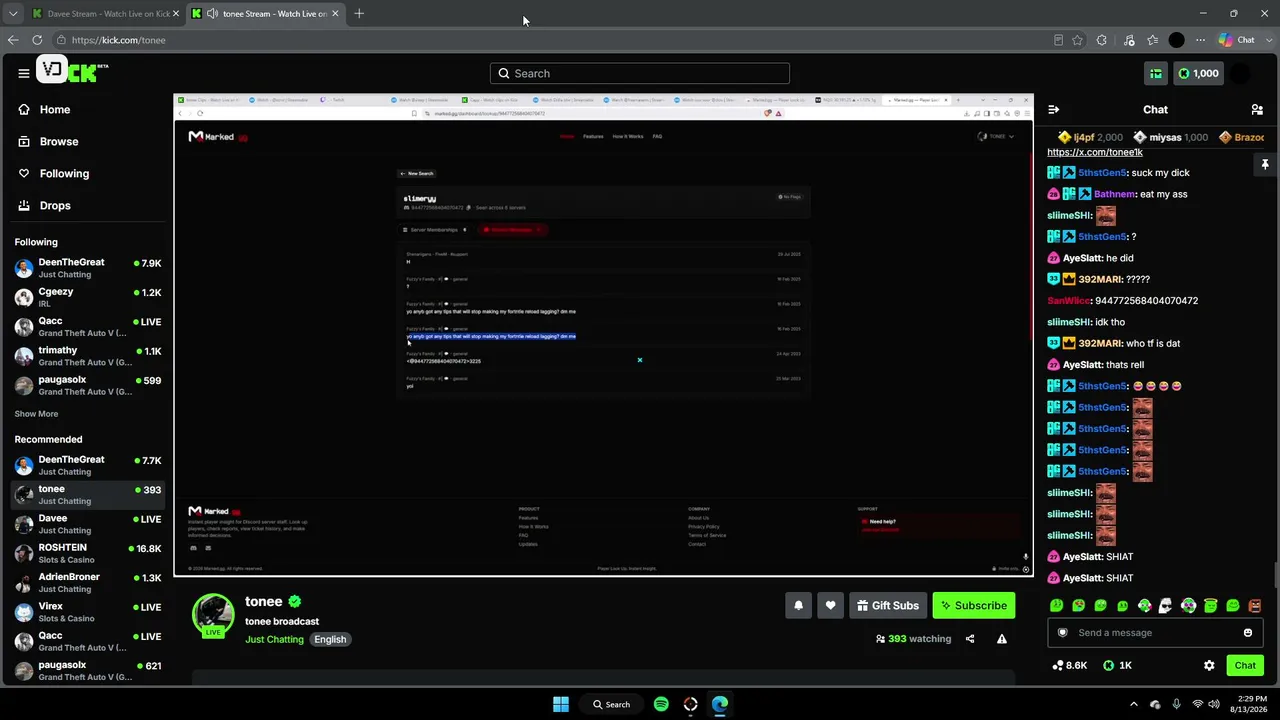Open DeenTheGreat in the Following list
The image size is (1280, 720).
pyautogui.click(x=88, y=268)
